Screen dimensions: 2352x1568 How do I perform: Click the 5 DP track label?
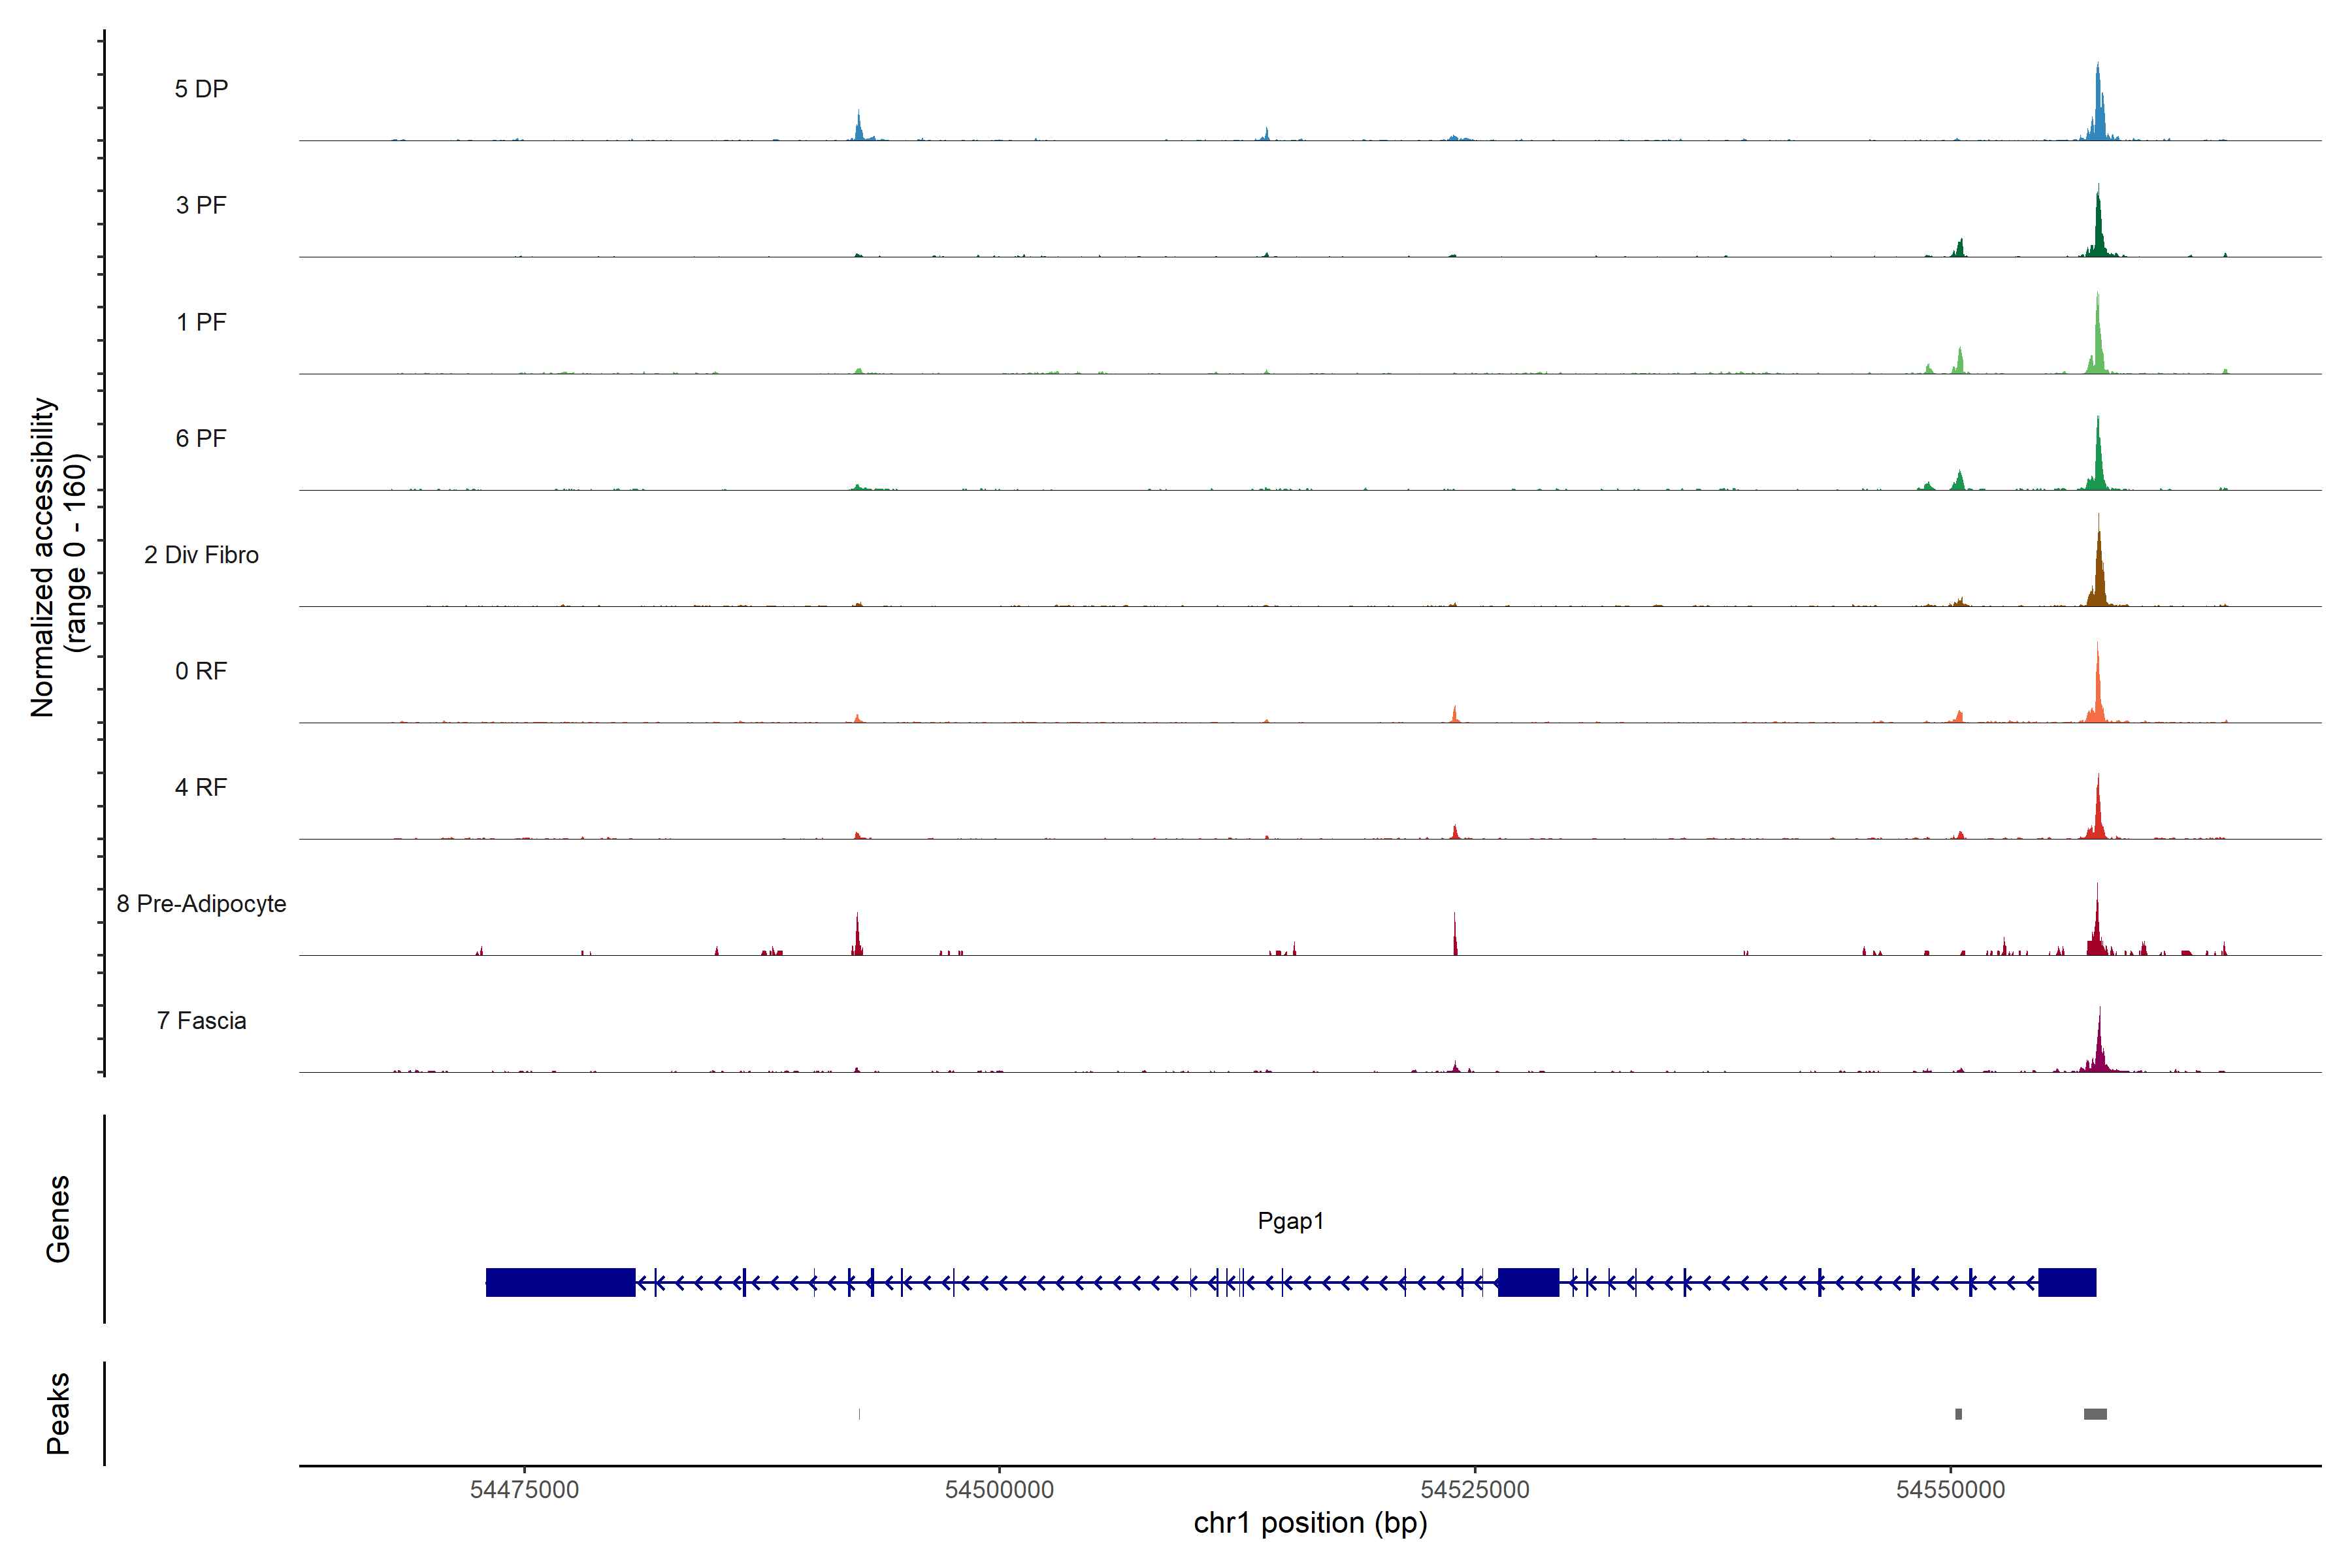coord(201,89)
